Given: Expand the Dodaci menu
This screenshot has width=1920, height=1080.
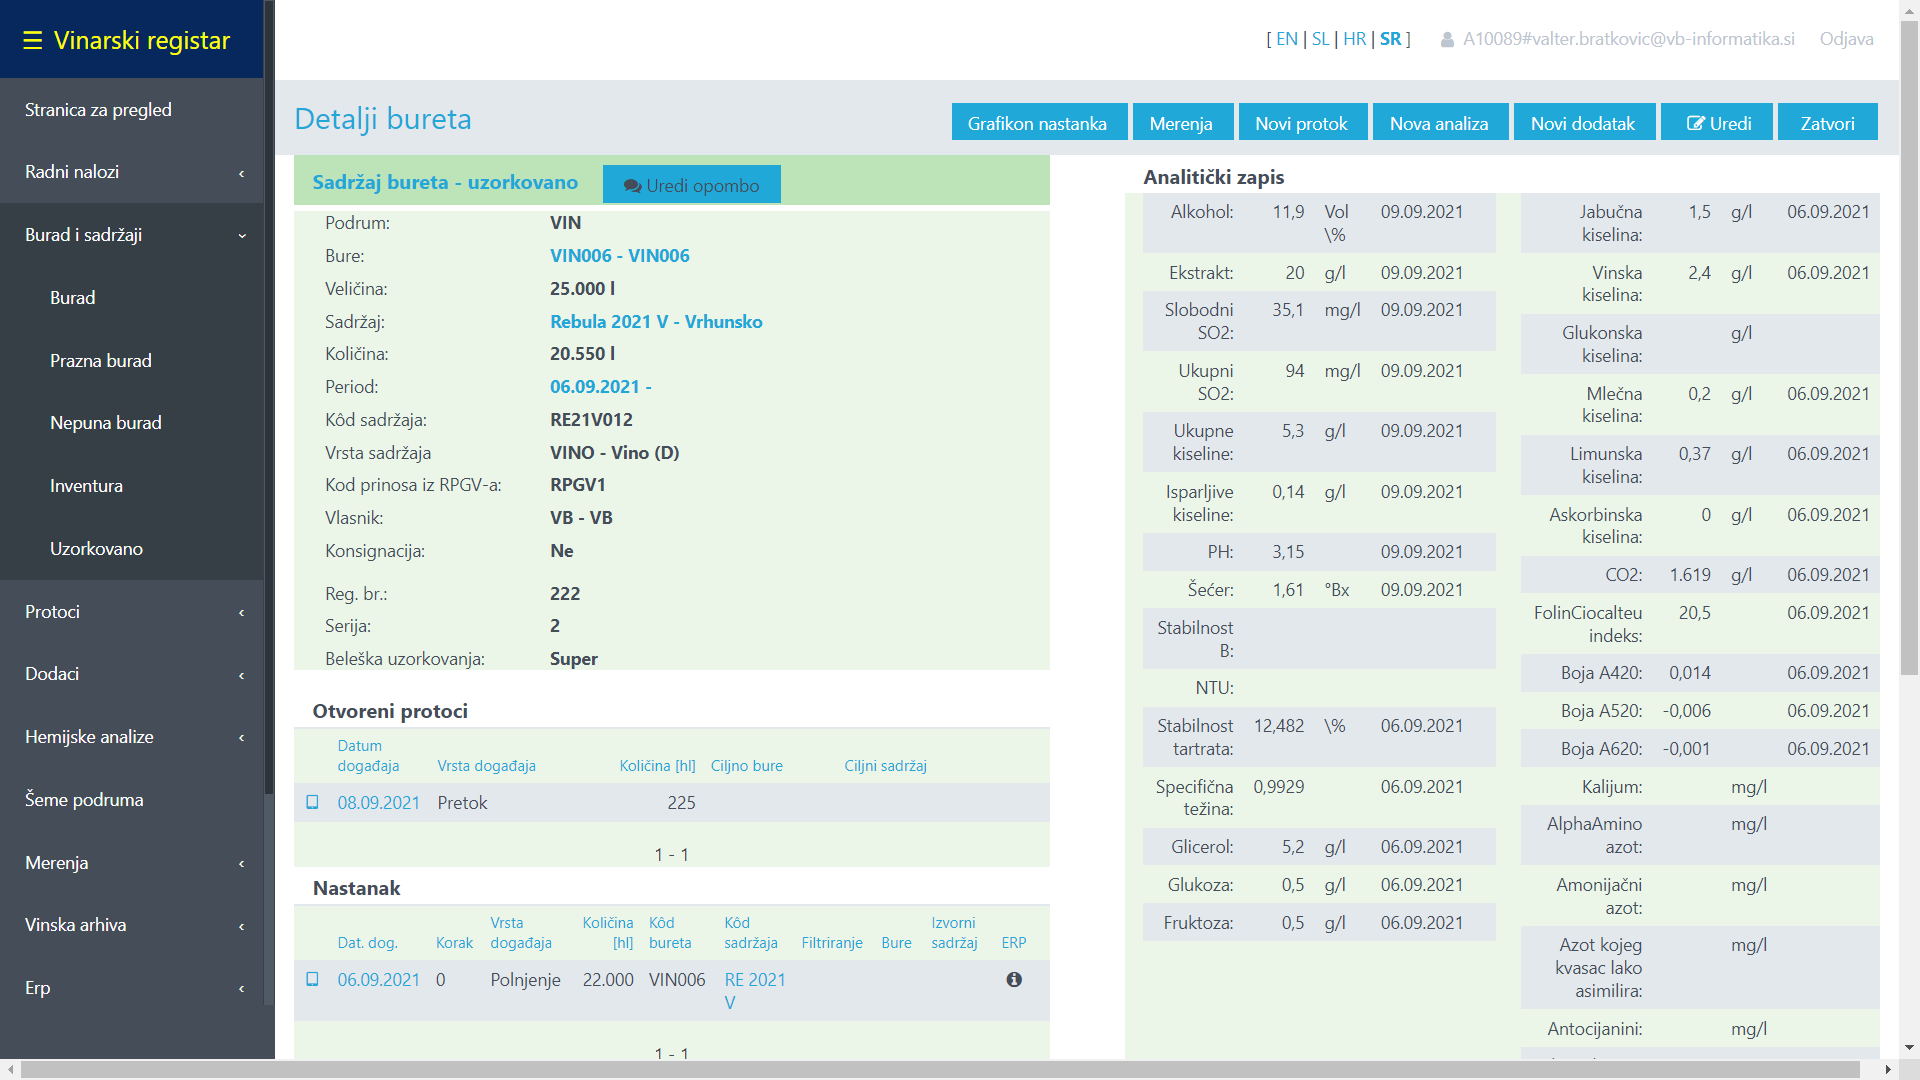Looking at the screenshot, I should click(132, 674).
